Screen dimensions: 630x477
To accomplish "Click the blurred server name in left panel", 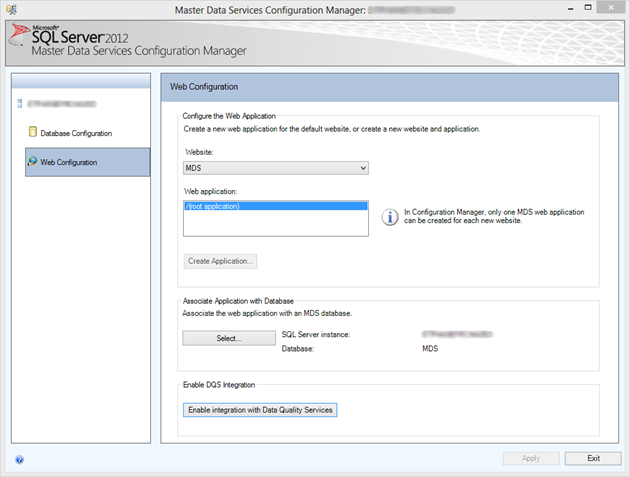I will click(61, 104).
